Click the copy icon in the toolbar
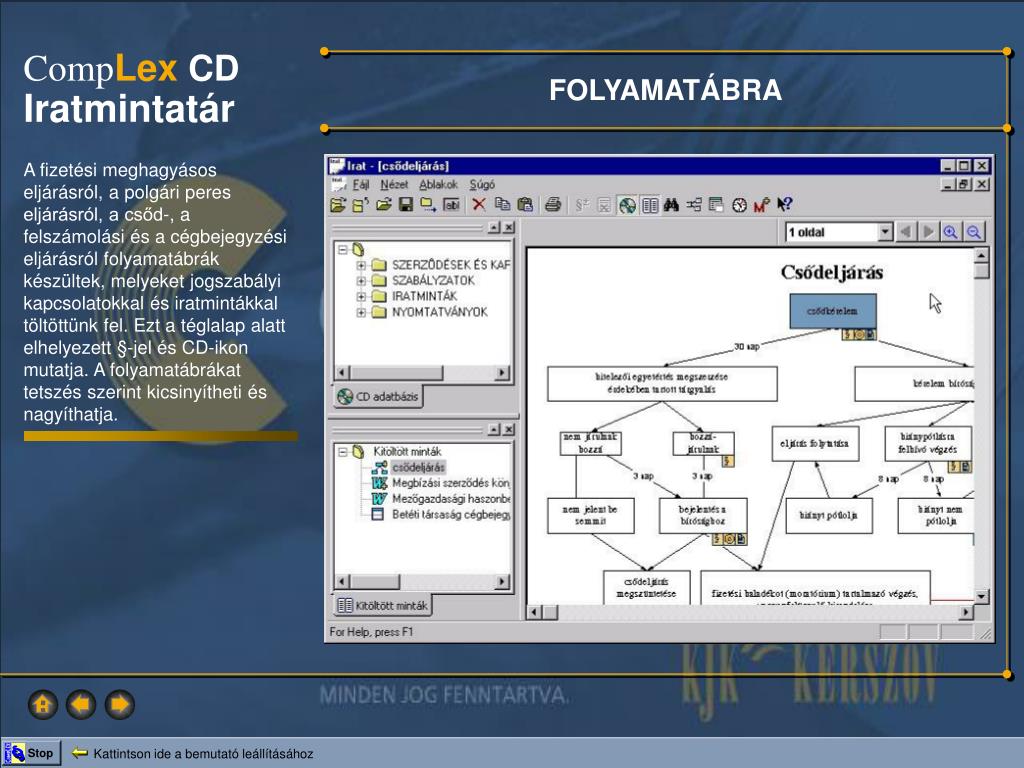Image resolution: width=1024 pixels, height=768 pixels. tap(502, 205)
